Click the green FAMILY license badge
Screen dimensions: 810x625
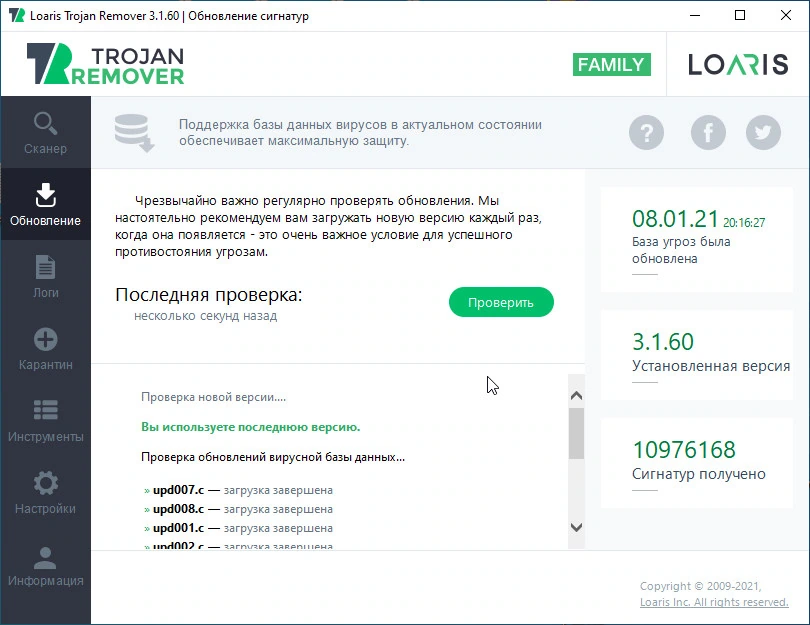point(612,65)
